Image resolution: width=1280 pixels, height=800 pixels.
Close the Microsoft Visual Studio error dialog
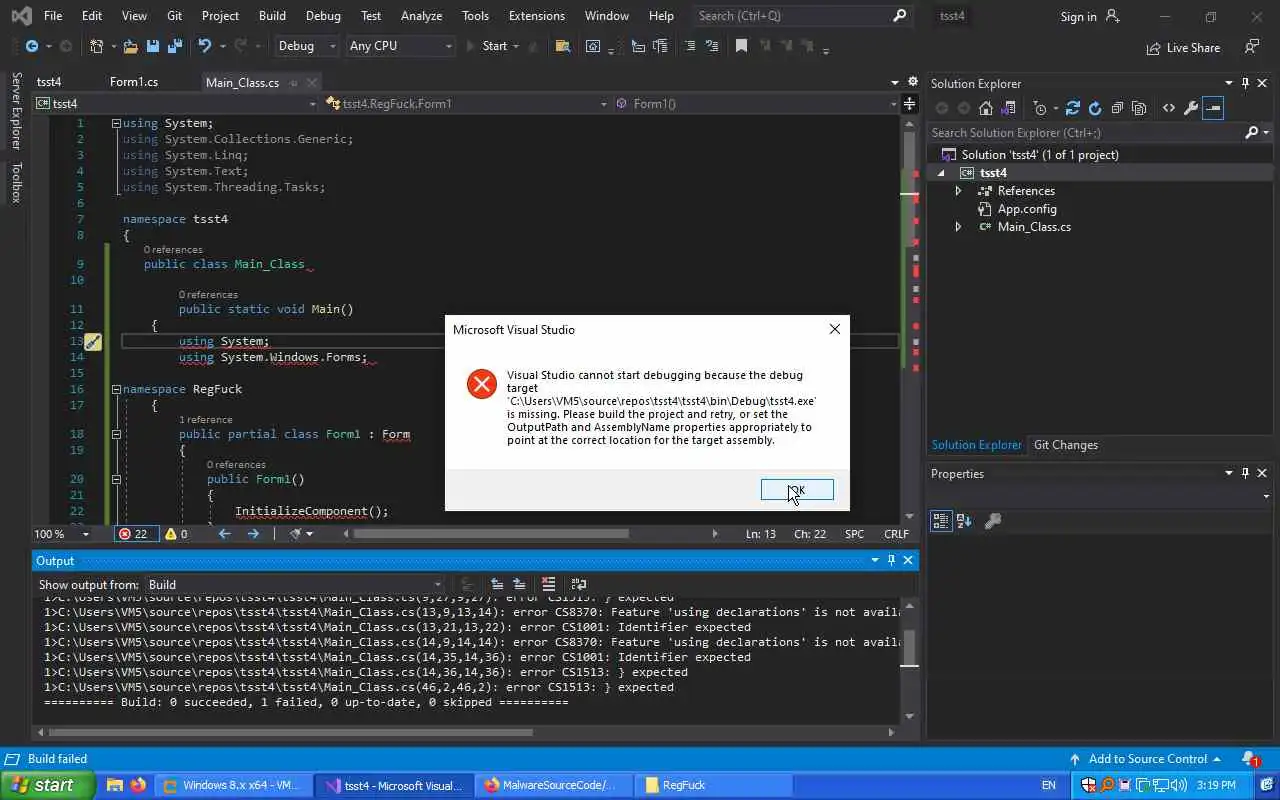pyautogui.click(x=835, y=329)
